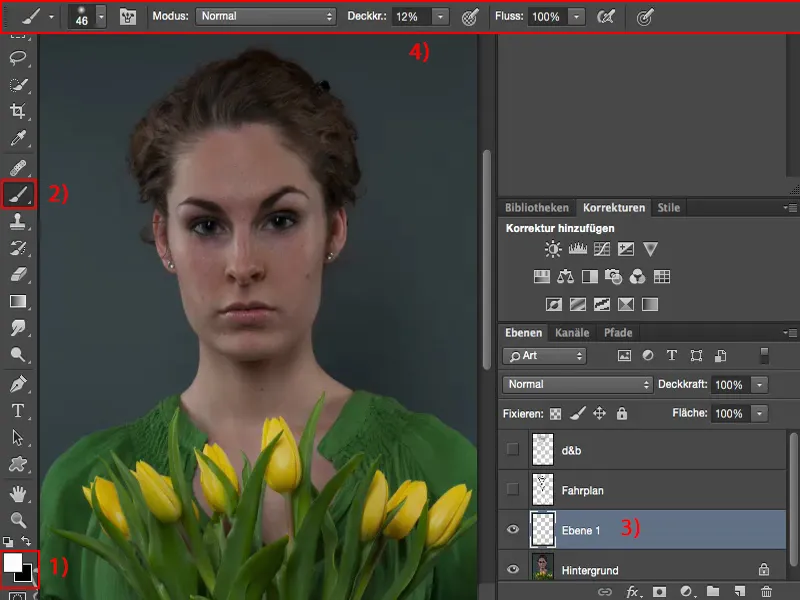Image resolution: width=800 pixels, height=600 pixels.
Task: Add a Curves adjustment
Action: (602, 249)
